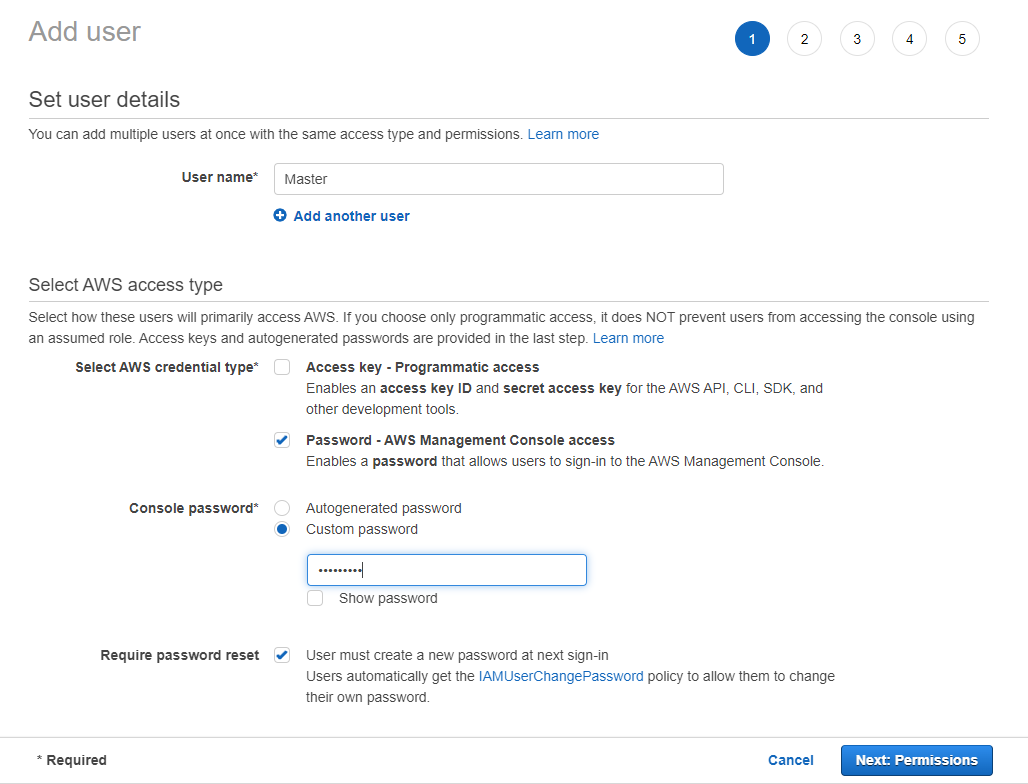Screen dimensions: 1028x784
Task: Click the Select AWS credential type* label
Action: [167, 367]
